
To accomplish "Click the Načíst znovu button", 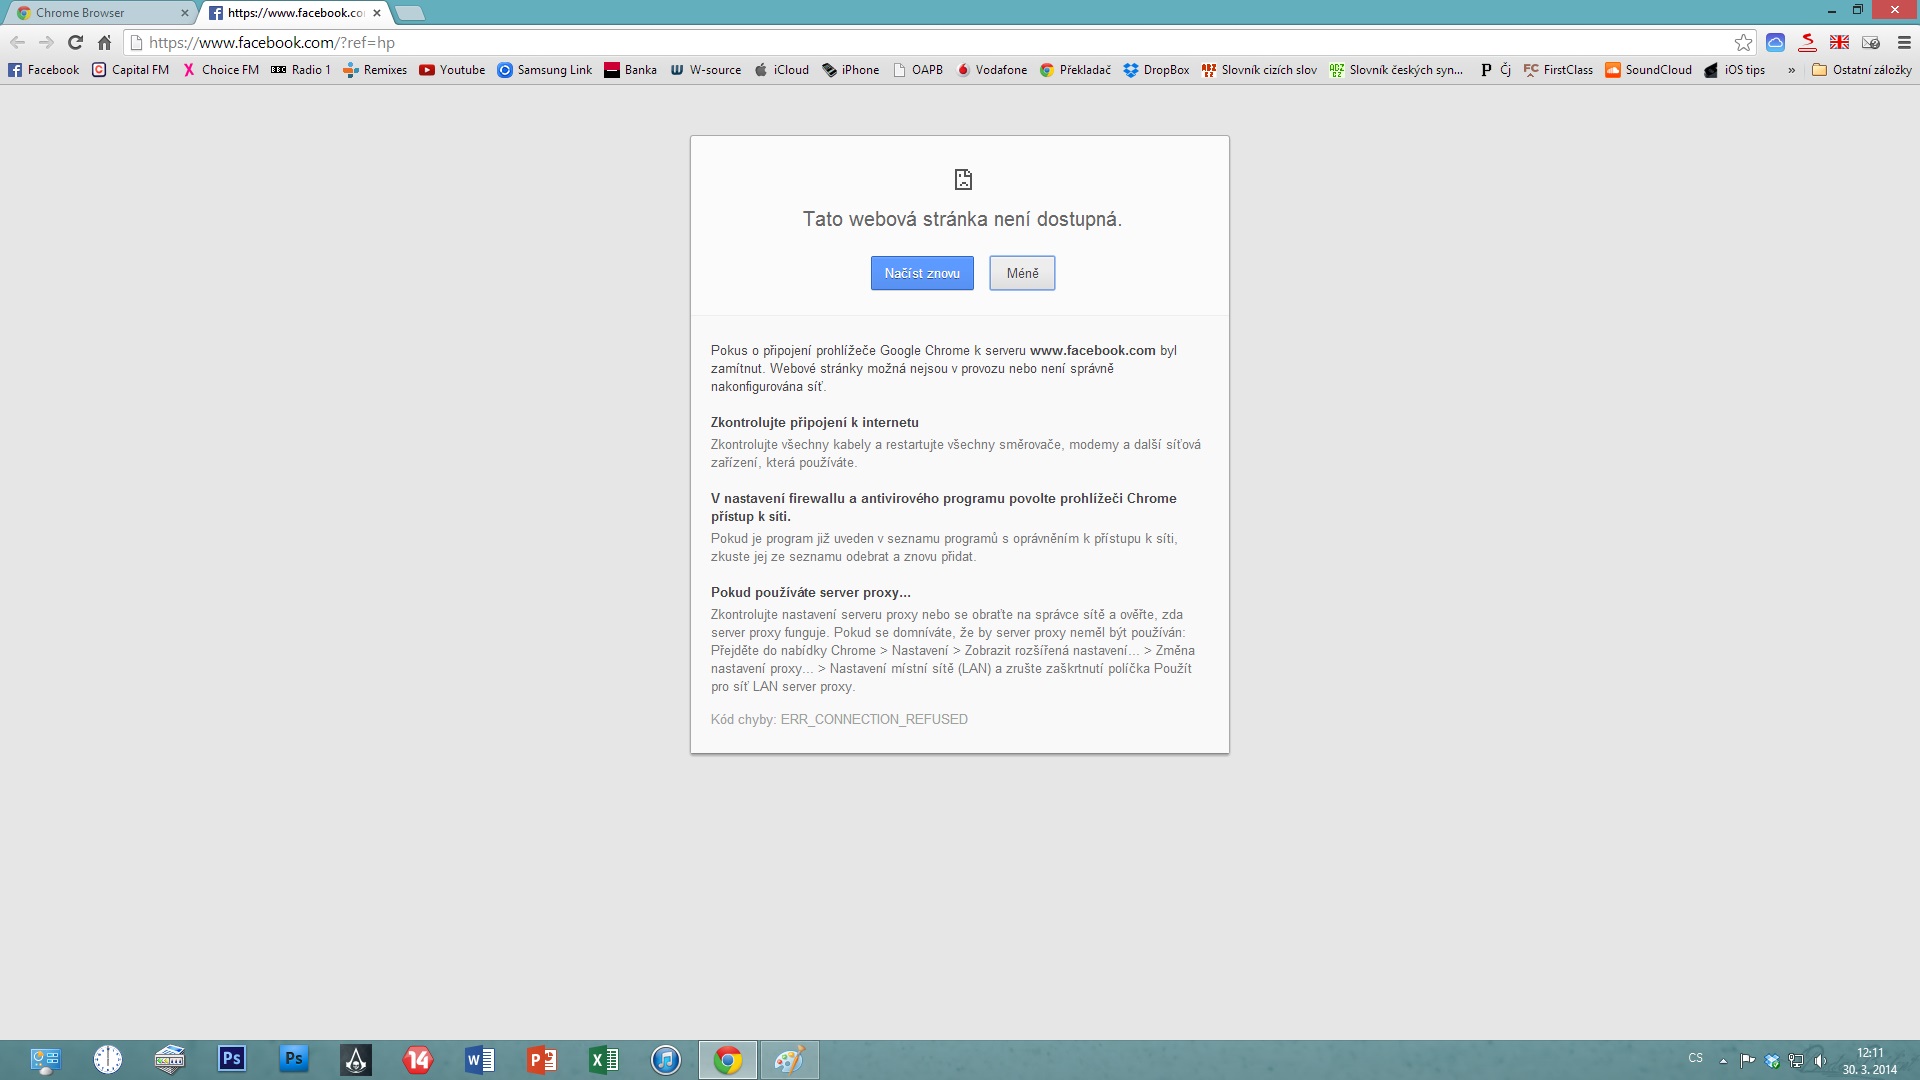I will [921, 273].
